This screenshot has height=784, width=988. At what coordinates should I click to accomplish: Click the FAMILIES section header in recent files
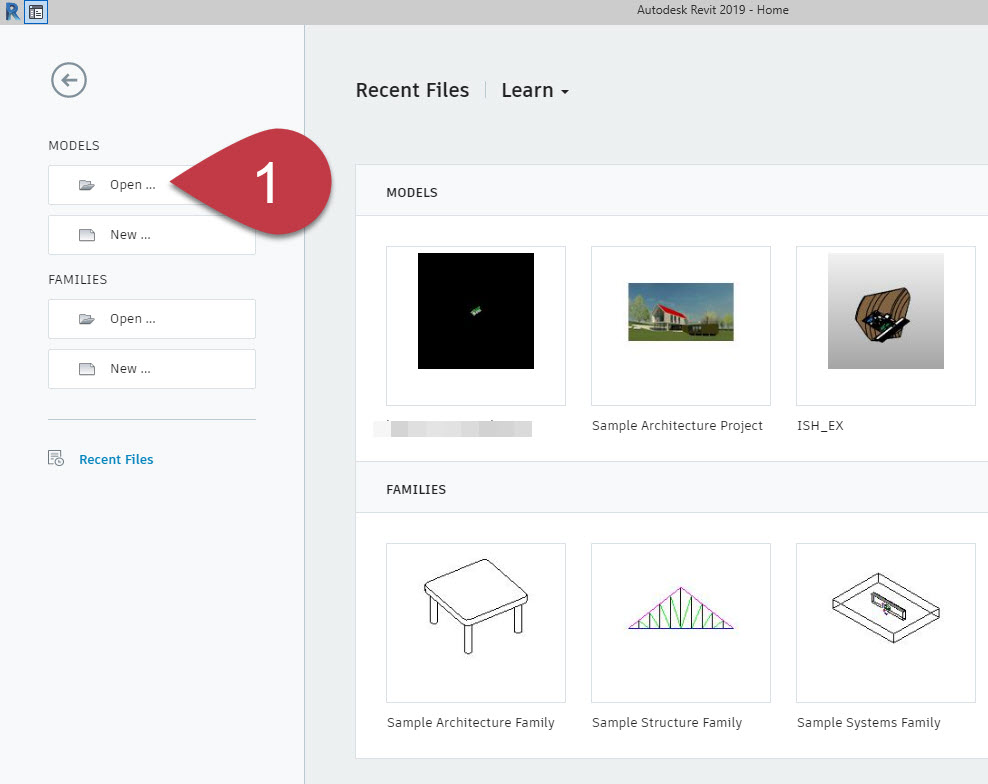click(x=416, y=490)
